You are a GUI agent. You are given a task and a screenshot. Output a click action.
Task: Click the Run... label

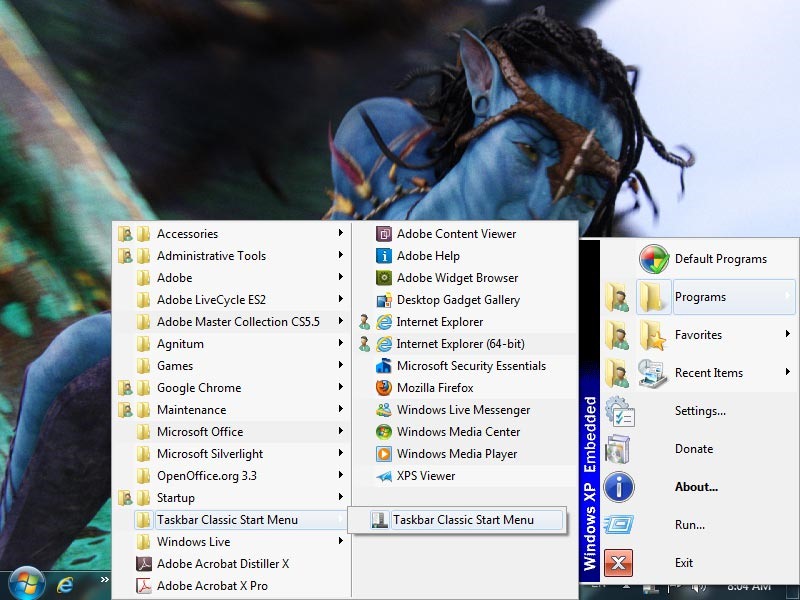[x=690, y=525]
